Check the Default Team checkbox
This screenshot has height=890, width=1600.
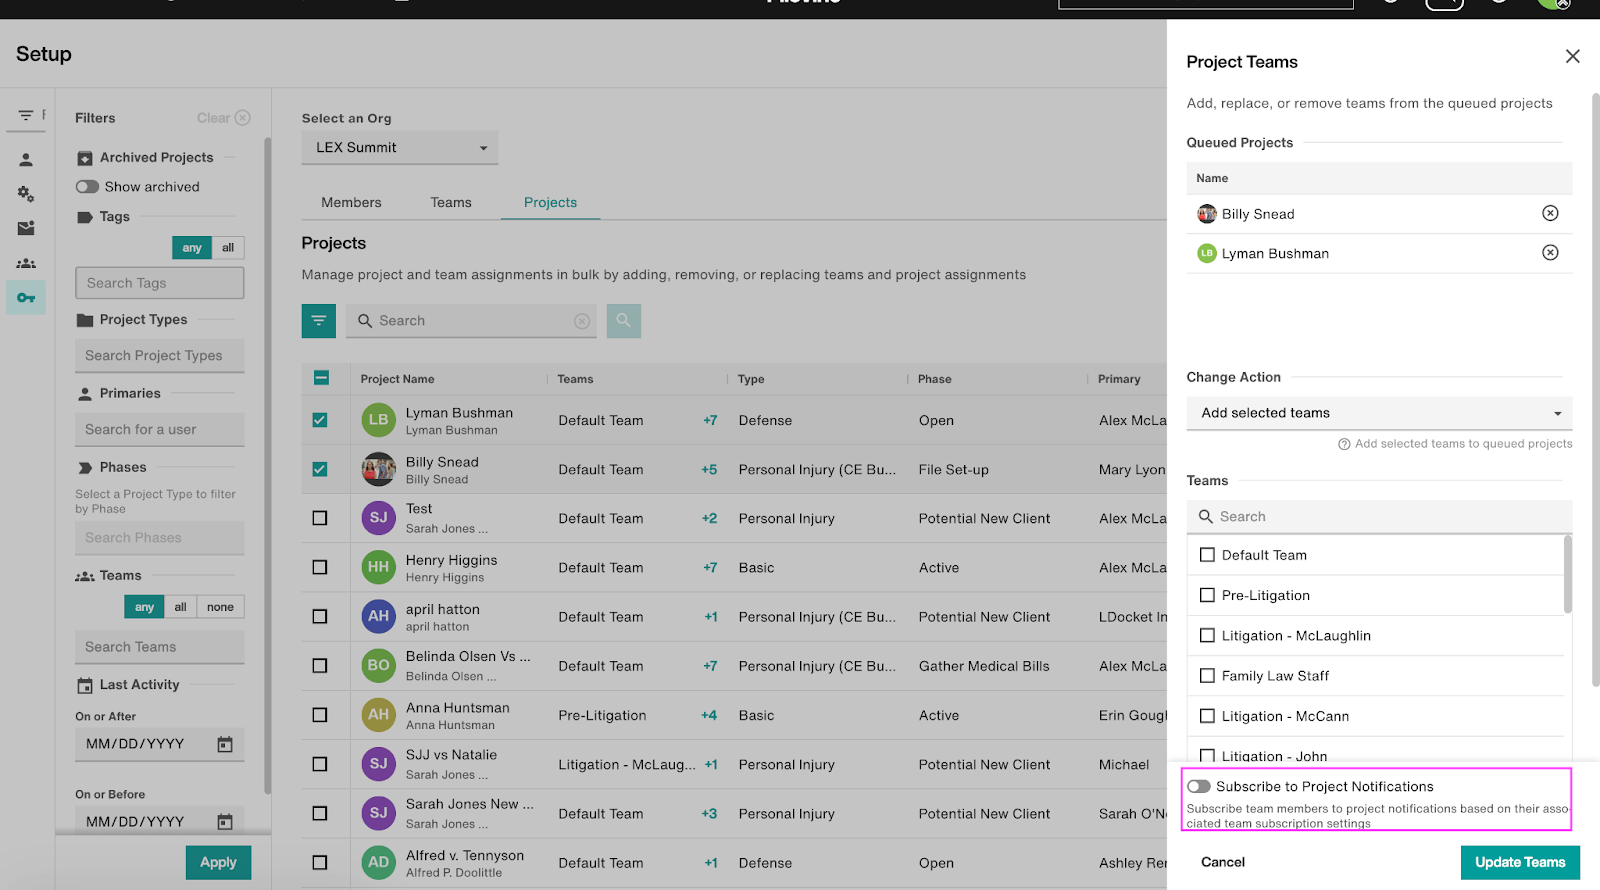tap(1207, 555)
